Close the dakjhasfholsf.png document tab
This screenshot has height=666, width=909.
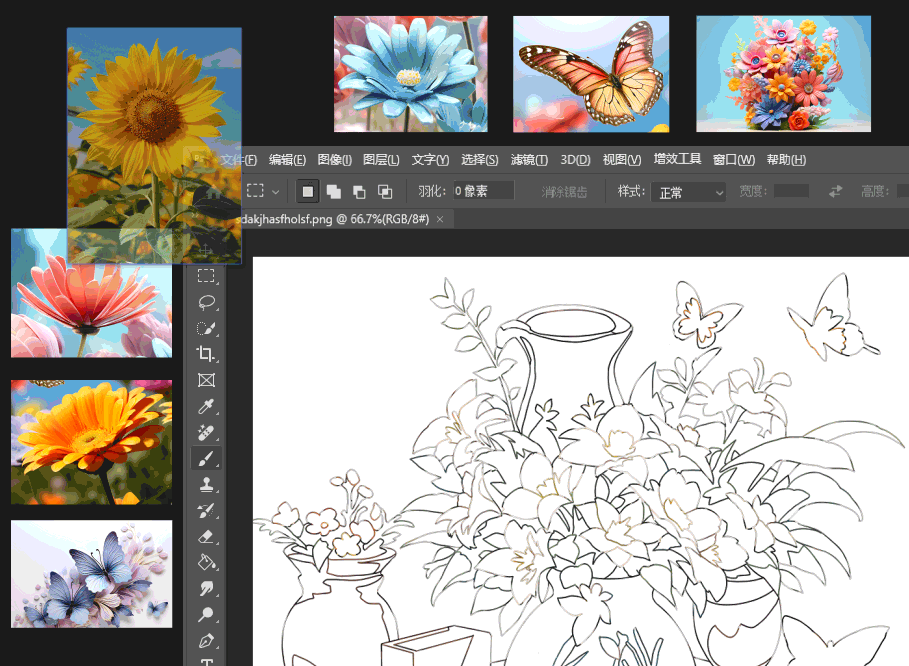pos(442,218)
